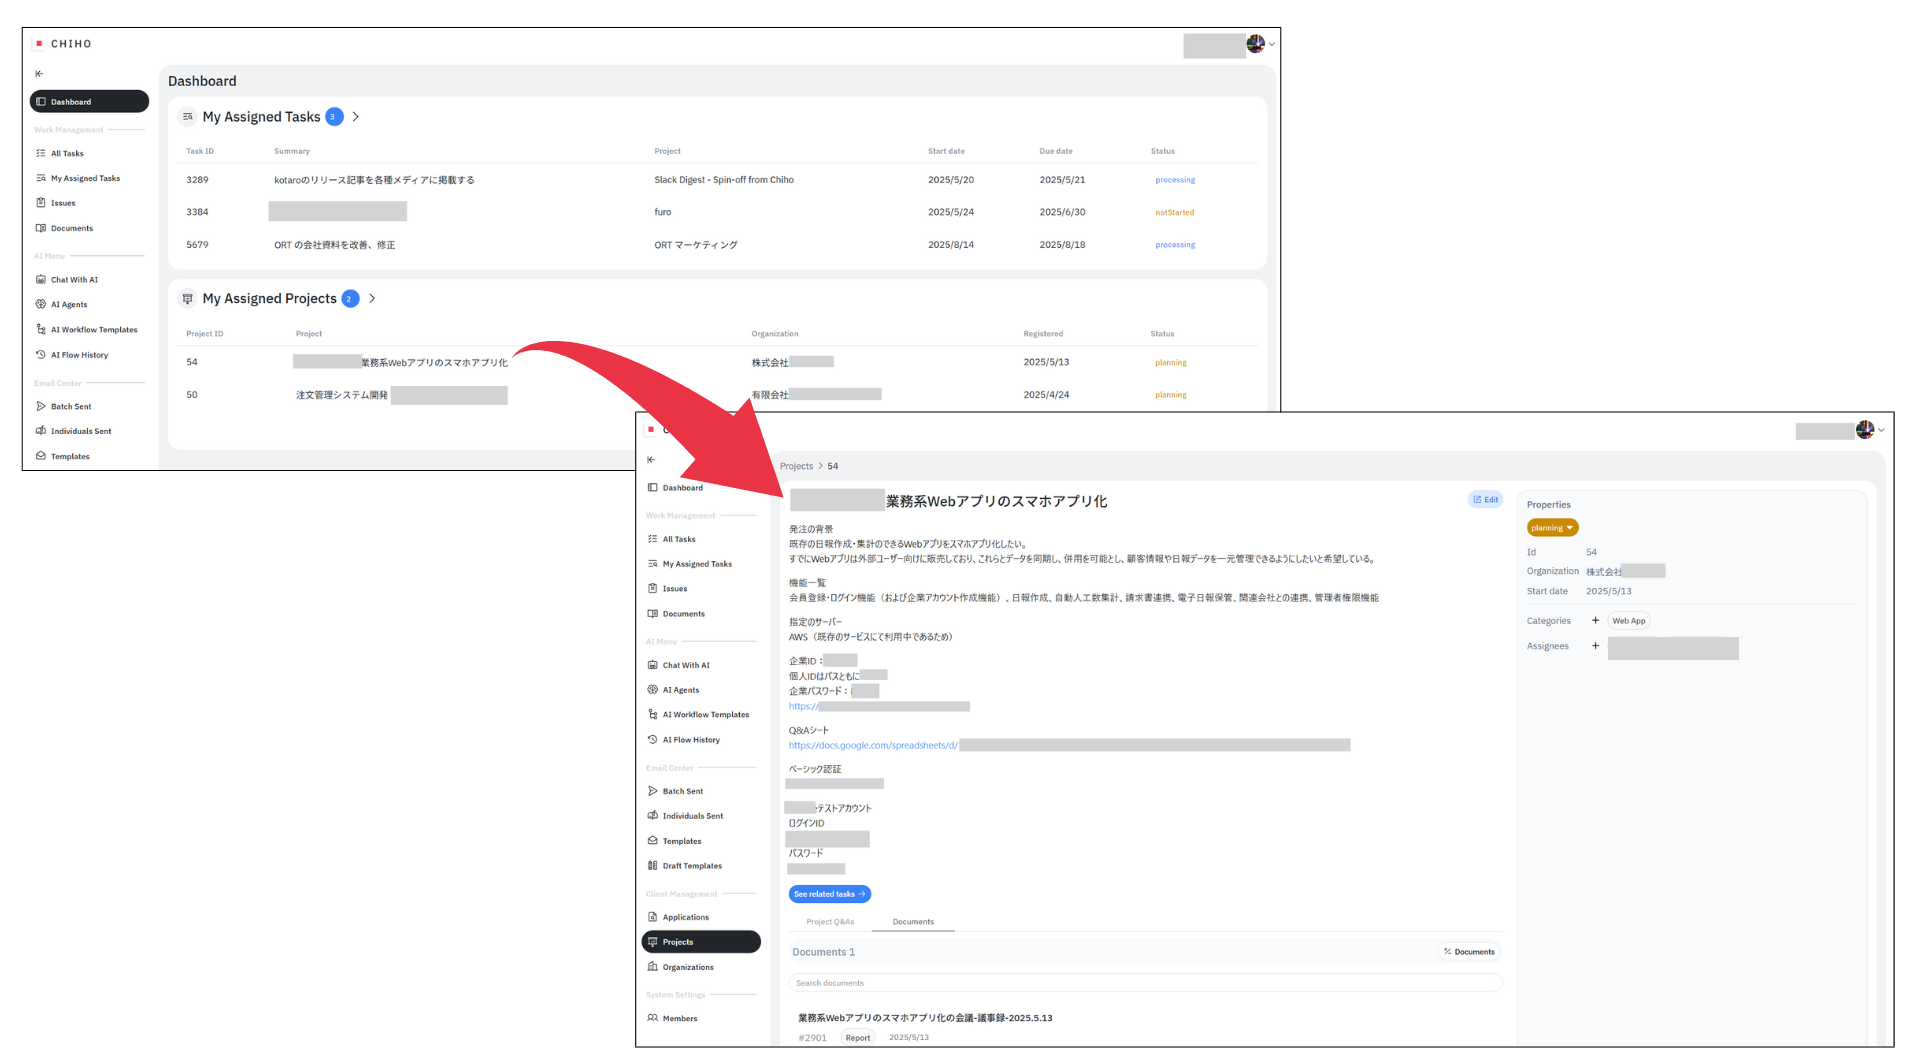
Task: Click the Search documents input field
Action: (1145, 983)
